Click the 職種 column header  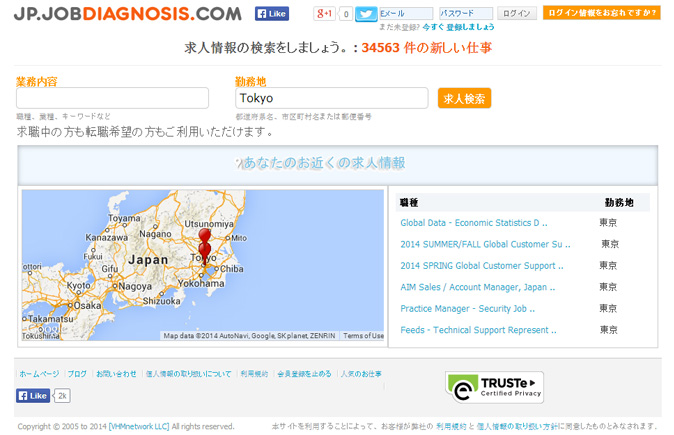(409, 202)
